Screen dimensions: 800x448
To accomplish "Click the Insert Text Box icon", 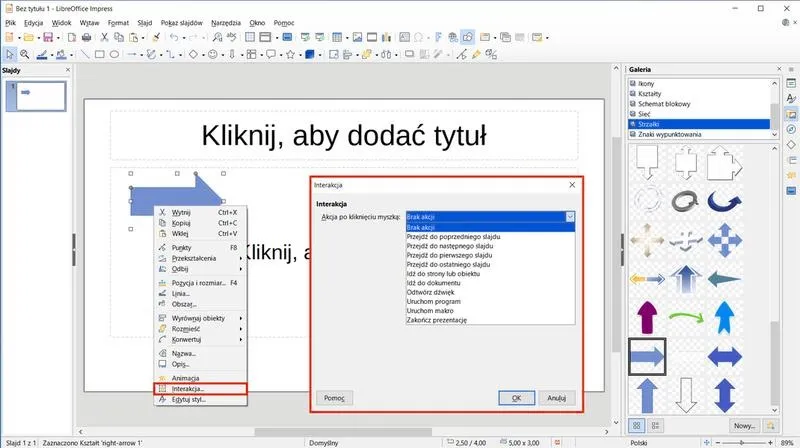I will [404, 37].
